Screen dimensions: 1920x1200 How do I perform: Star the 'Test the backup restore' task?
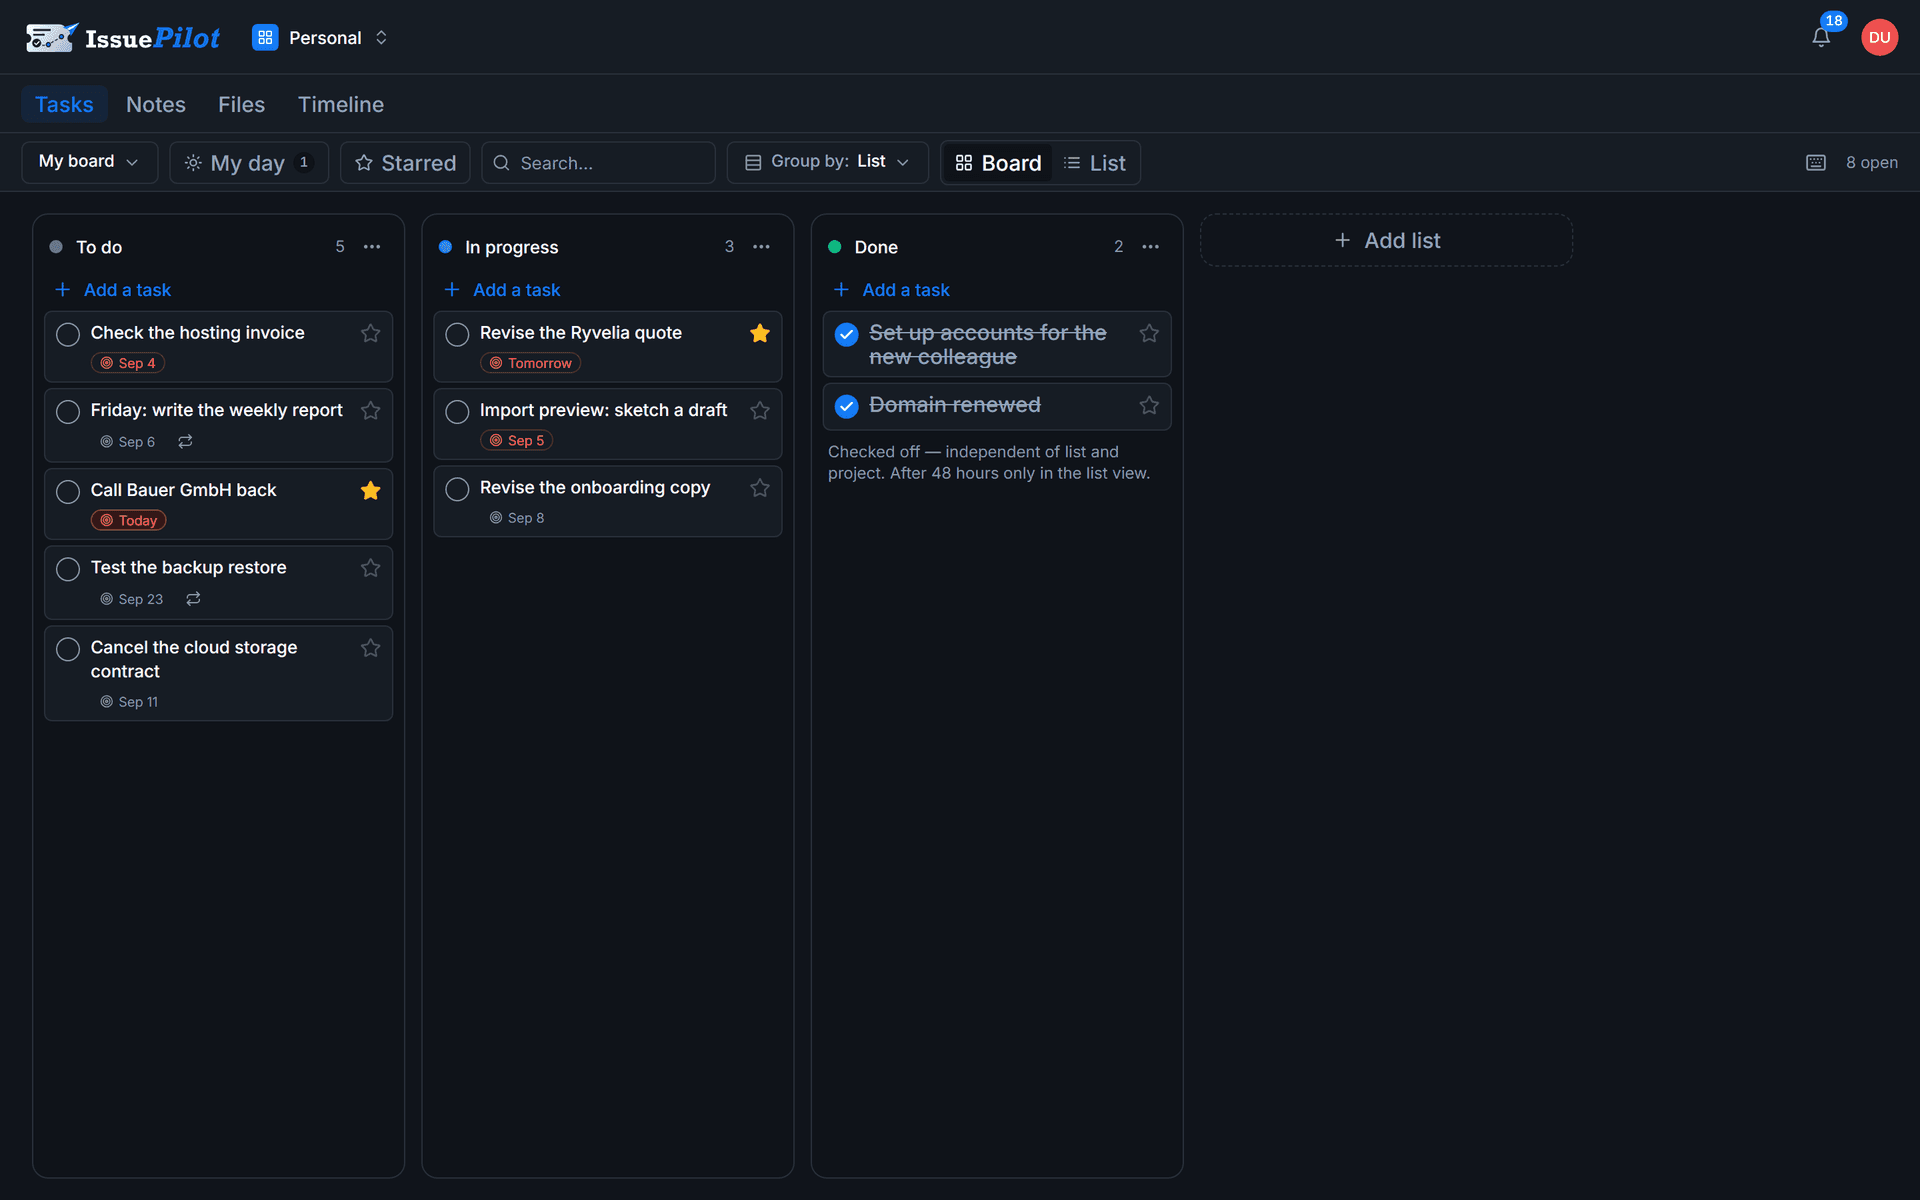(x=371, y=568)
